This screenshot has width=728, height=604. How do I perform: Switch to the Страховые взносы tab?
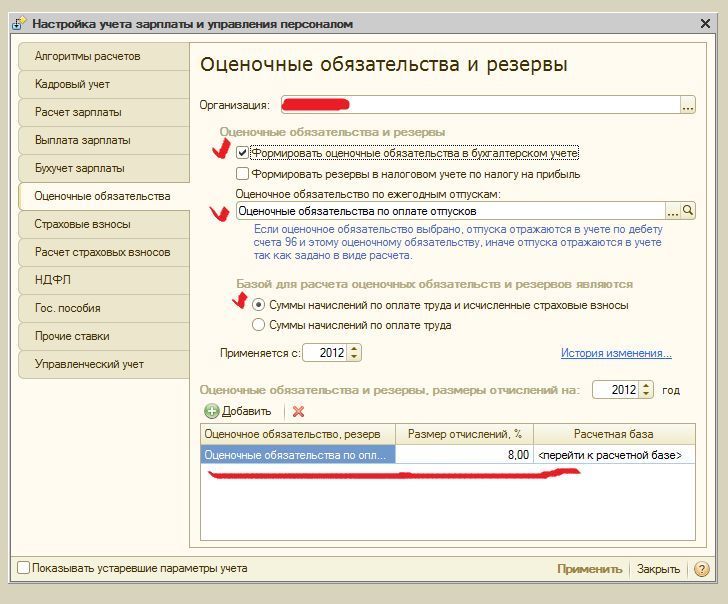[x=82, y=224]
